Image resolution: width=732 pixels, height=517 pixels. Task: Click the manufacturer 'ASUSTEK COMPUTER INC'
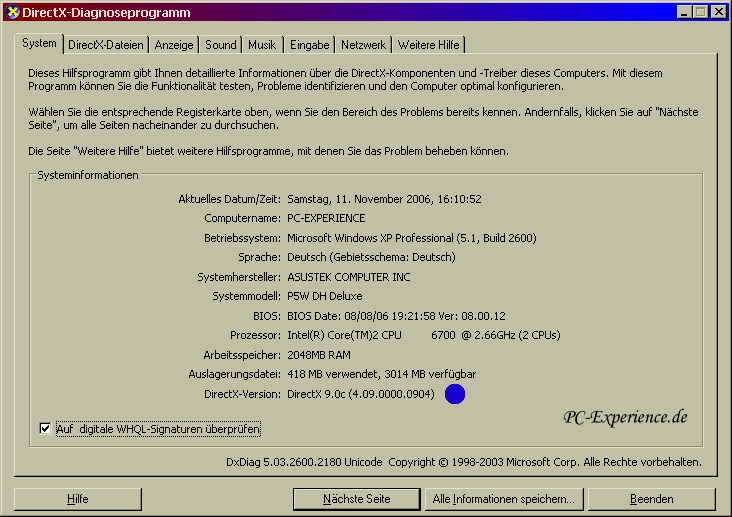(349, 277)
